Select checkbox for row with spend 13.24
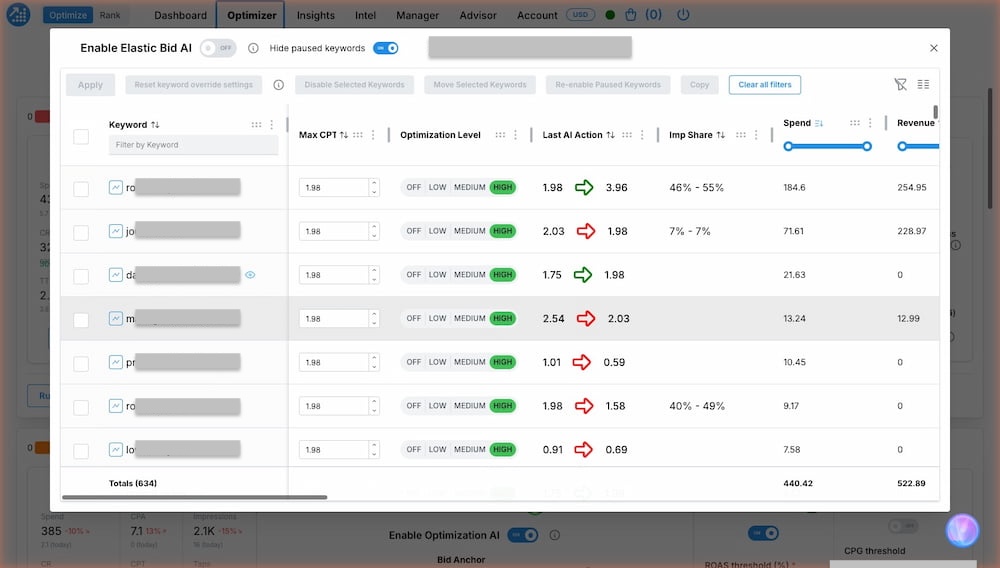The image size is (1000, 568). coord(81,319)
